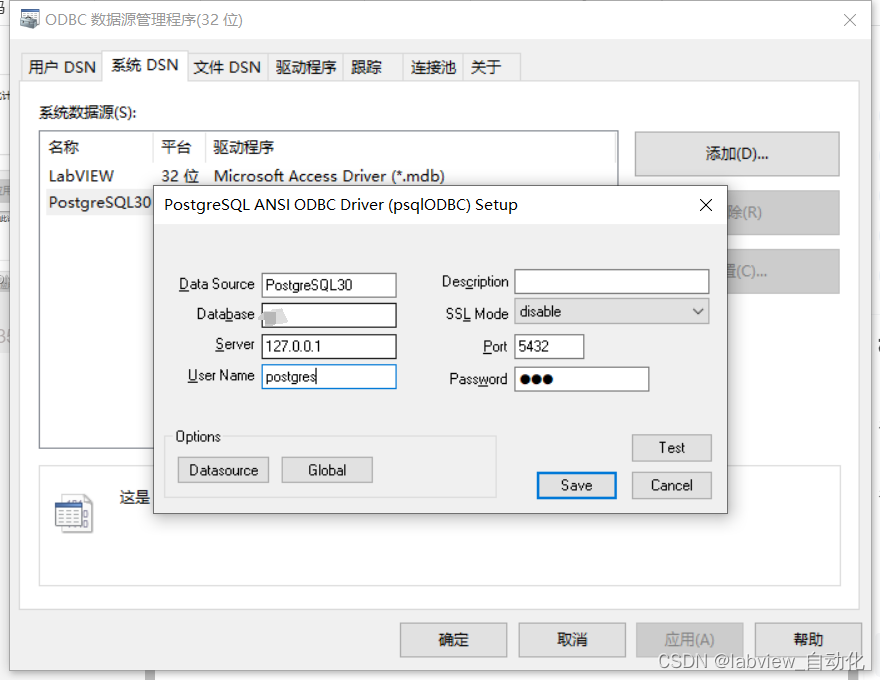The width and height of the screenshot is (880, 680).
Task: Click the 添加(D) button to add a DSN
Action: 737,154
